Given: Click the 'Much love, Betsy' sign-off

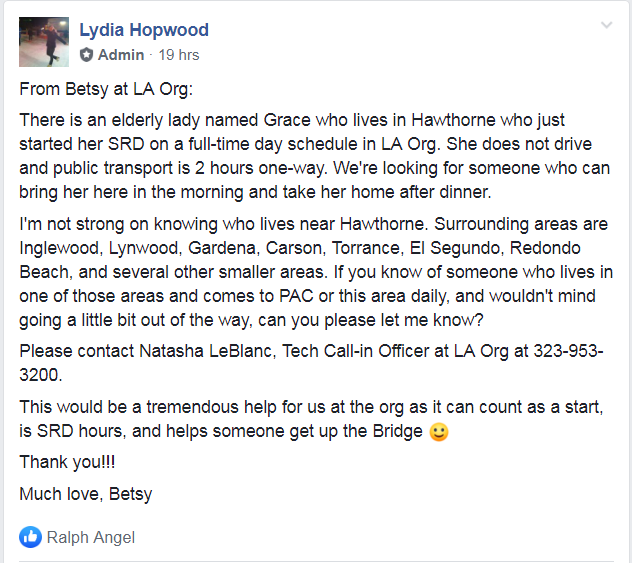Looking at the screenshot, I should 86,494.
